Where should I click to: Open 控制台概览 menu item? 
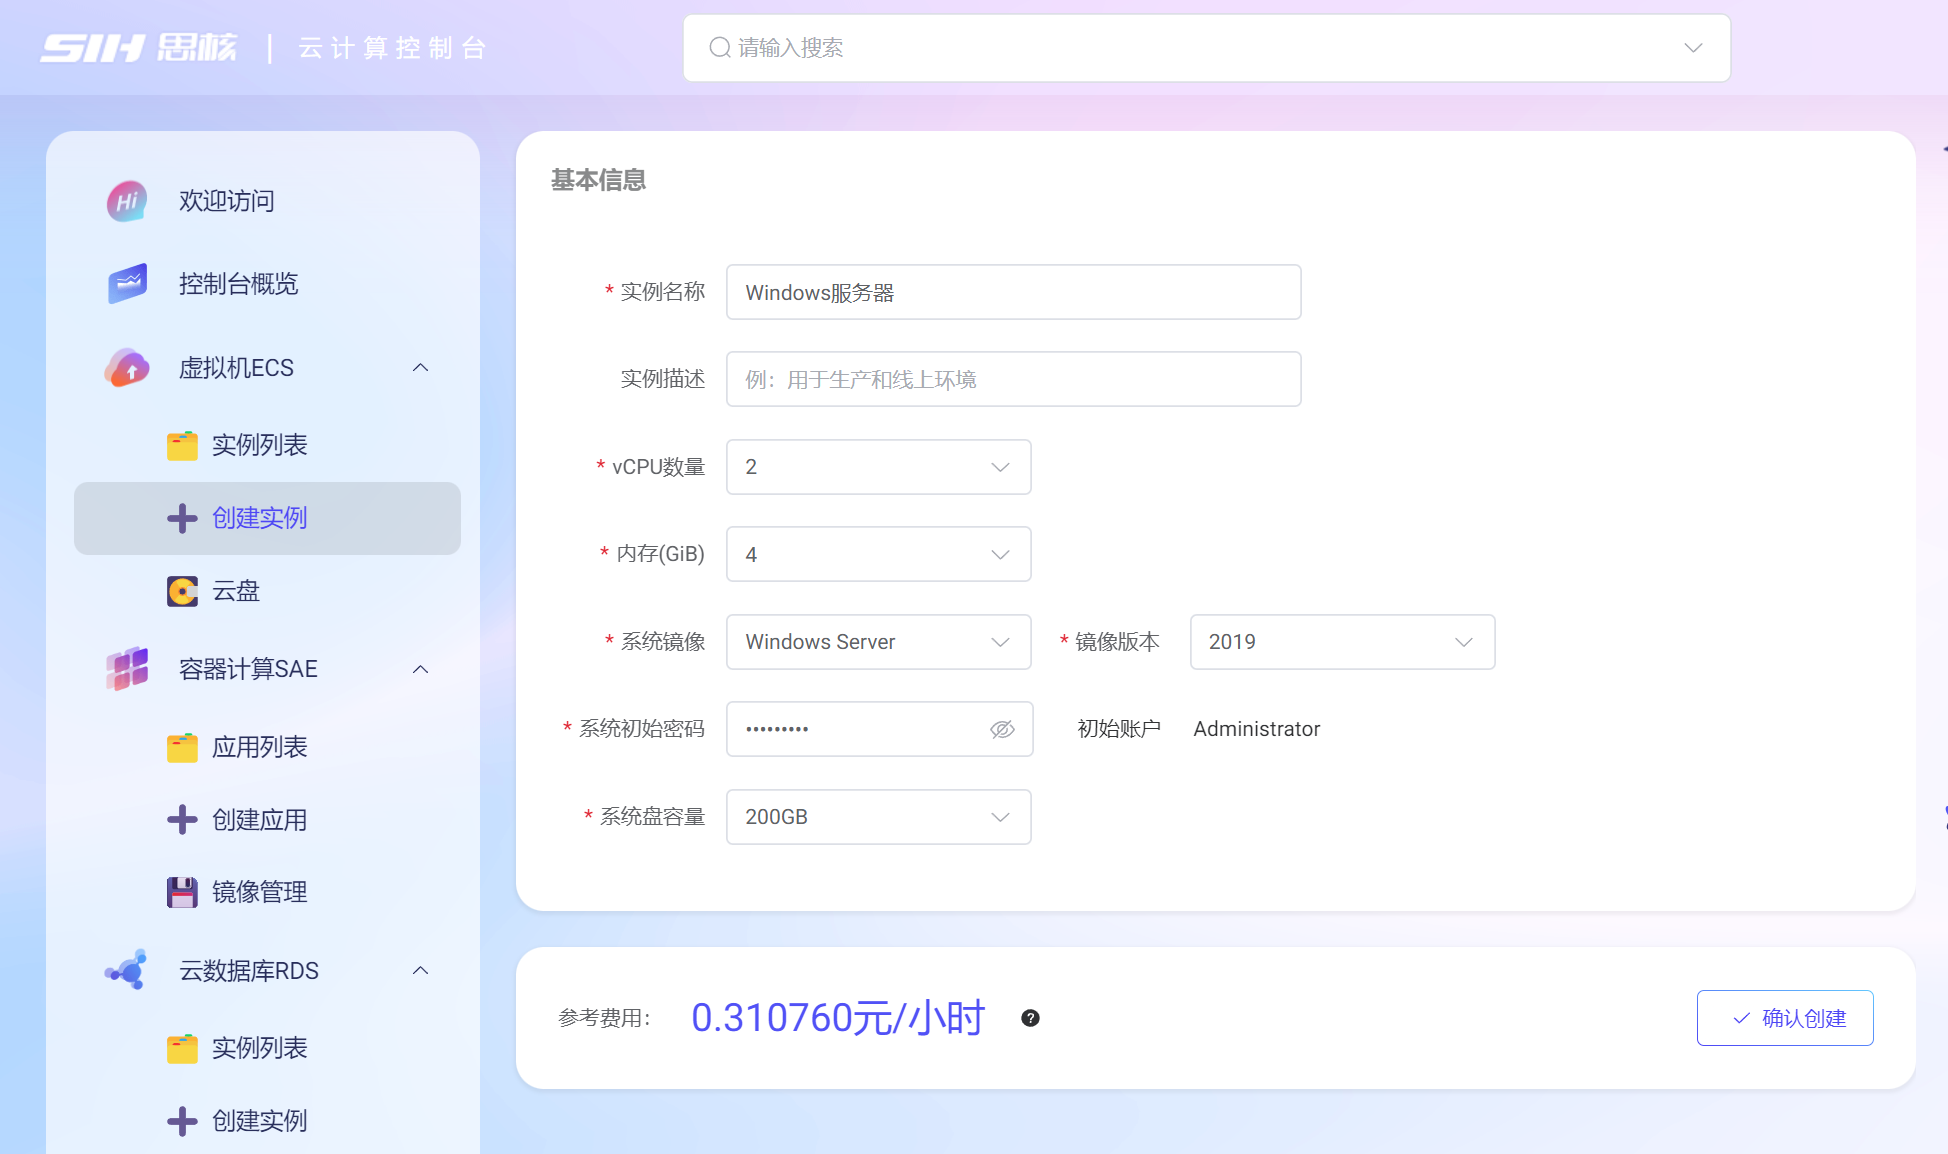(x=267, y=284)
